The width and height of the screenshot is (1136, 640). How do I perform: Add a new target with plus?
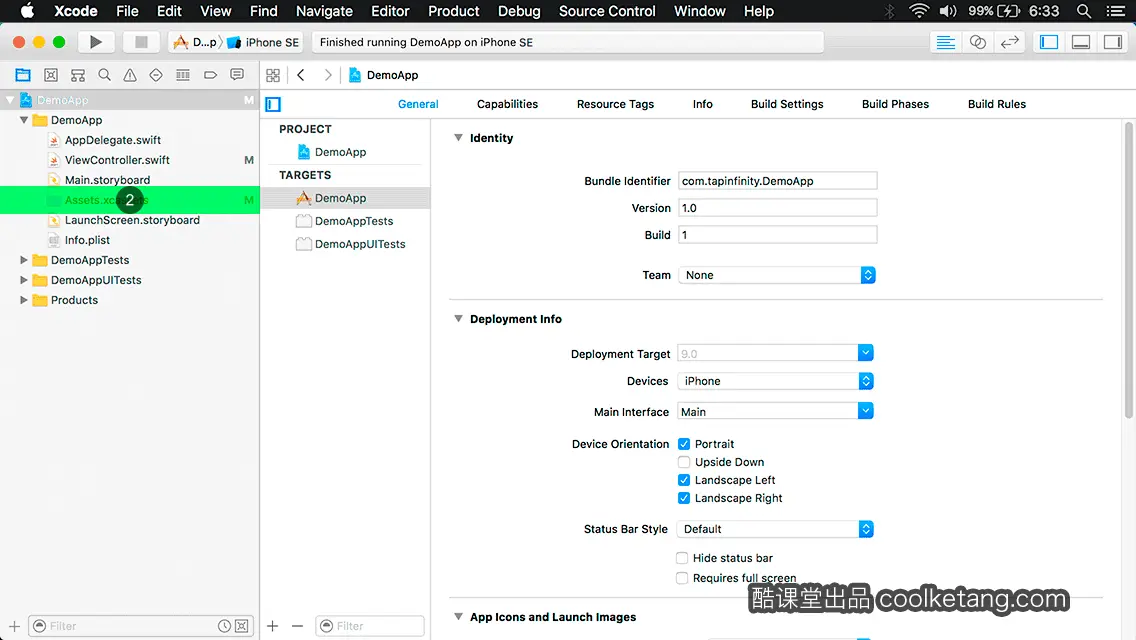click(272, 626)
